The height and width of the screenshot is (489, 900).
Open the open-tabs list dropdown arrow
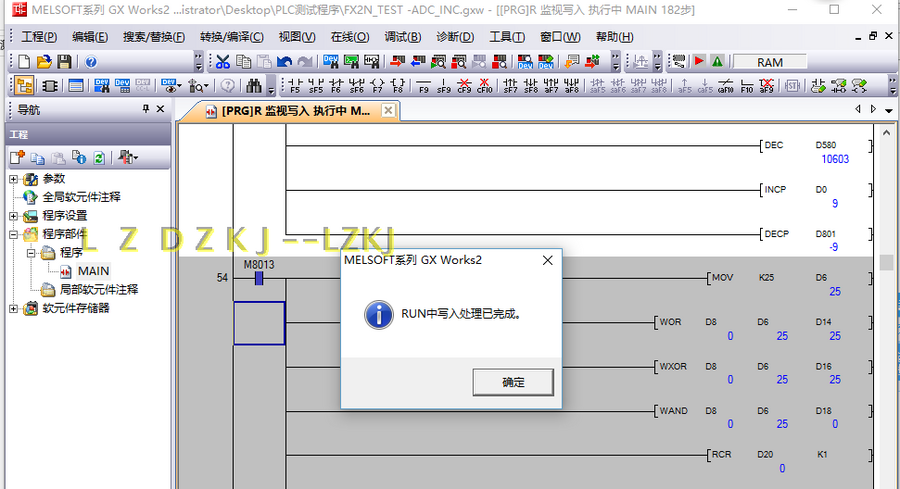click(x=889, y=110)
